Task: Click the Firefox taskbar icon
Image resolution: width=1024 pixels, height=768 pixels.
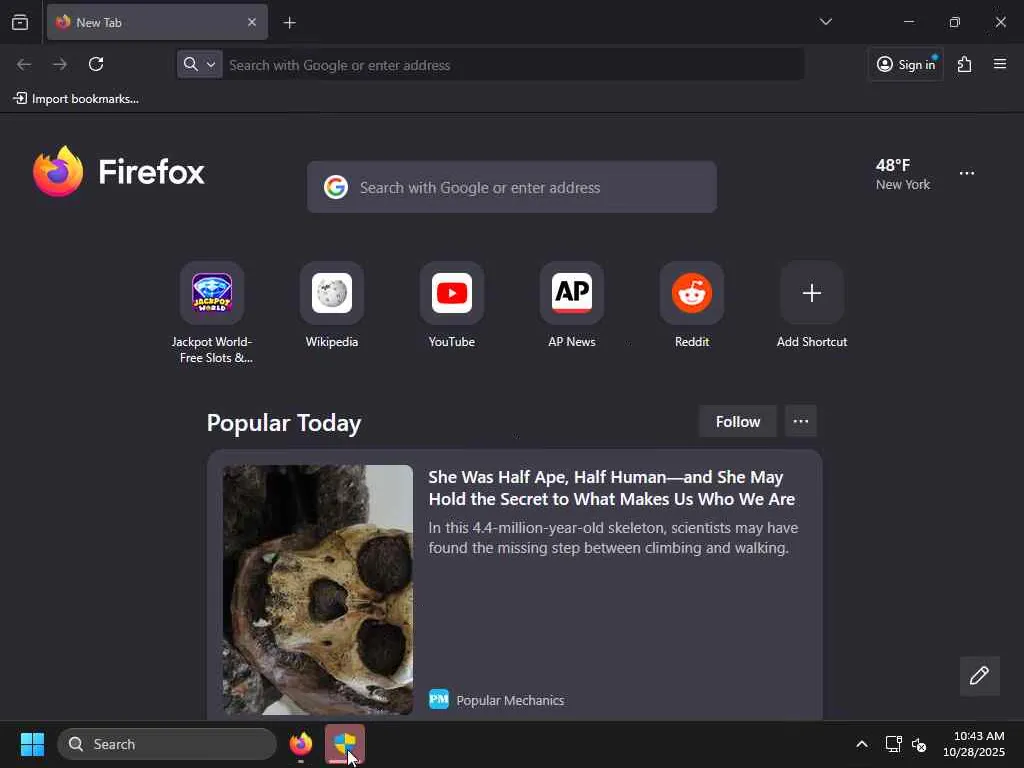Action: point(301,744)
